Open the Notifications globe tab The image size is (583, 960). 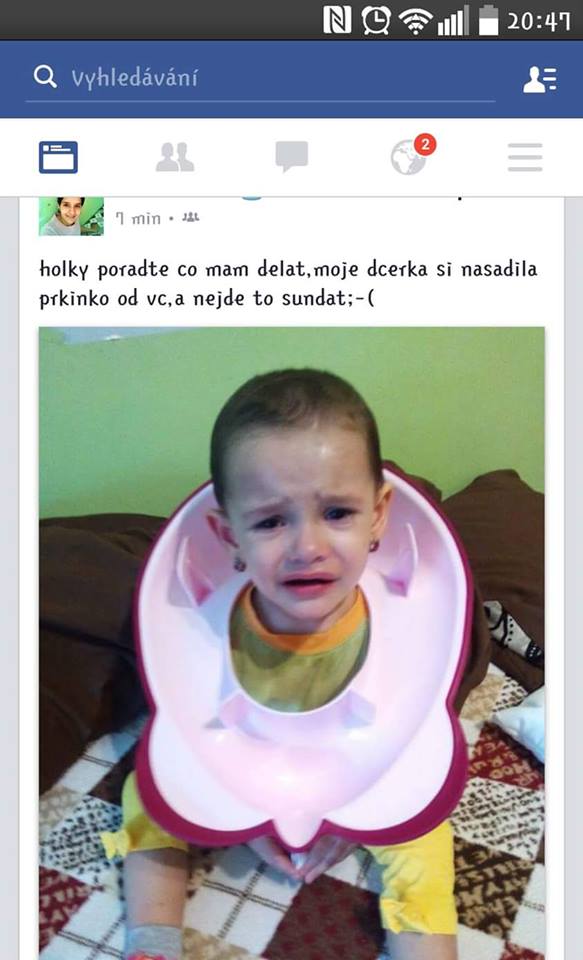click(408, 158)
